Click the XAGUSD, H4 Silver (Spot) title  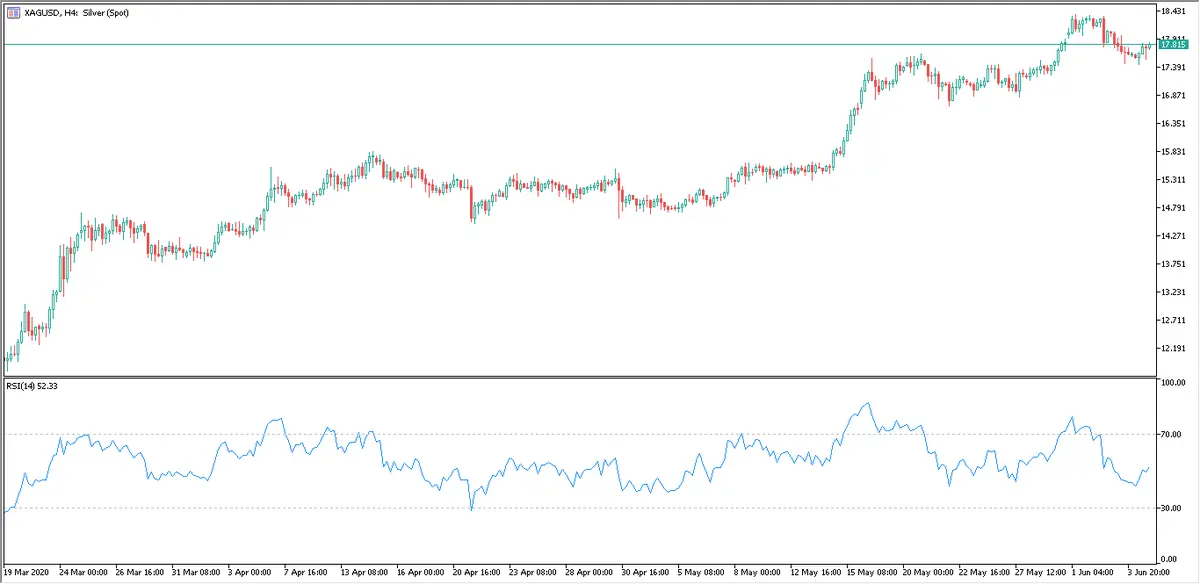(x=78, y=11)
